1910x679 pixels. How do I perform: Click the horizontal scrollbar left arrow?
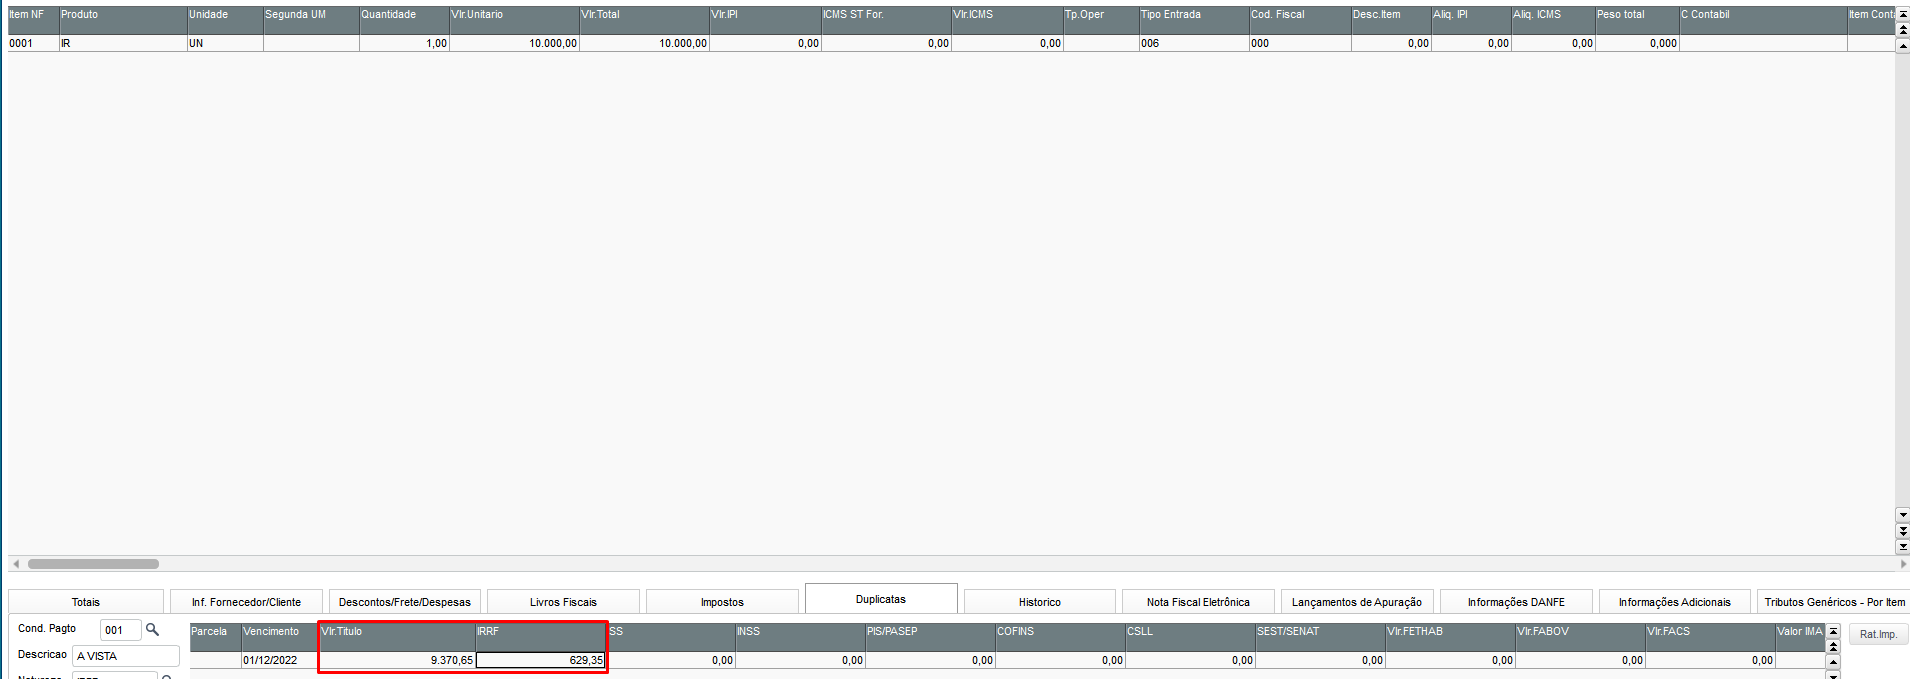point(15,564)
